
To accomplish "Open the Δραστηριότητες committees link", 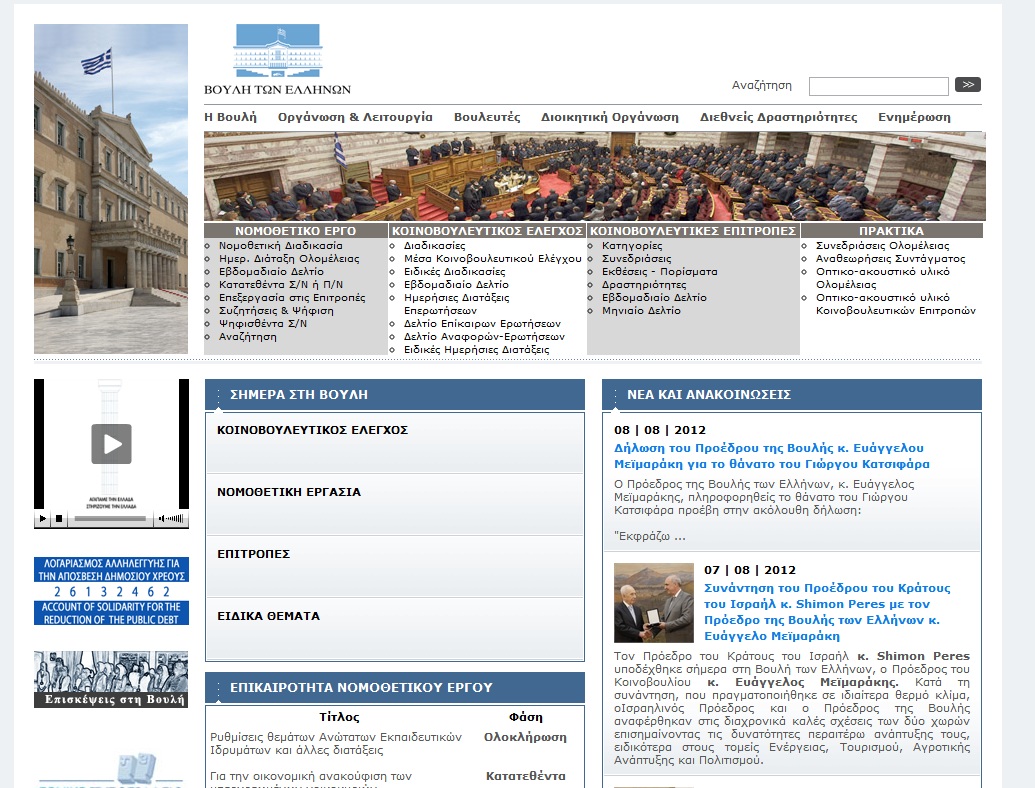I will (x=644, y=284).
